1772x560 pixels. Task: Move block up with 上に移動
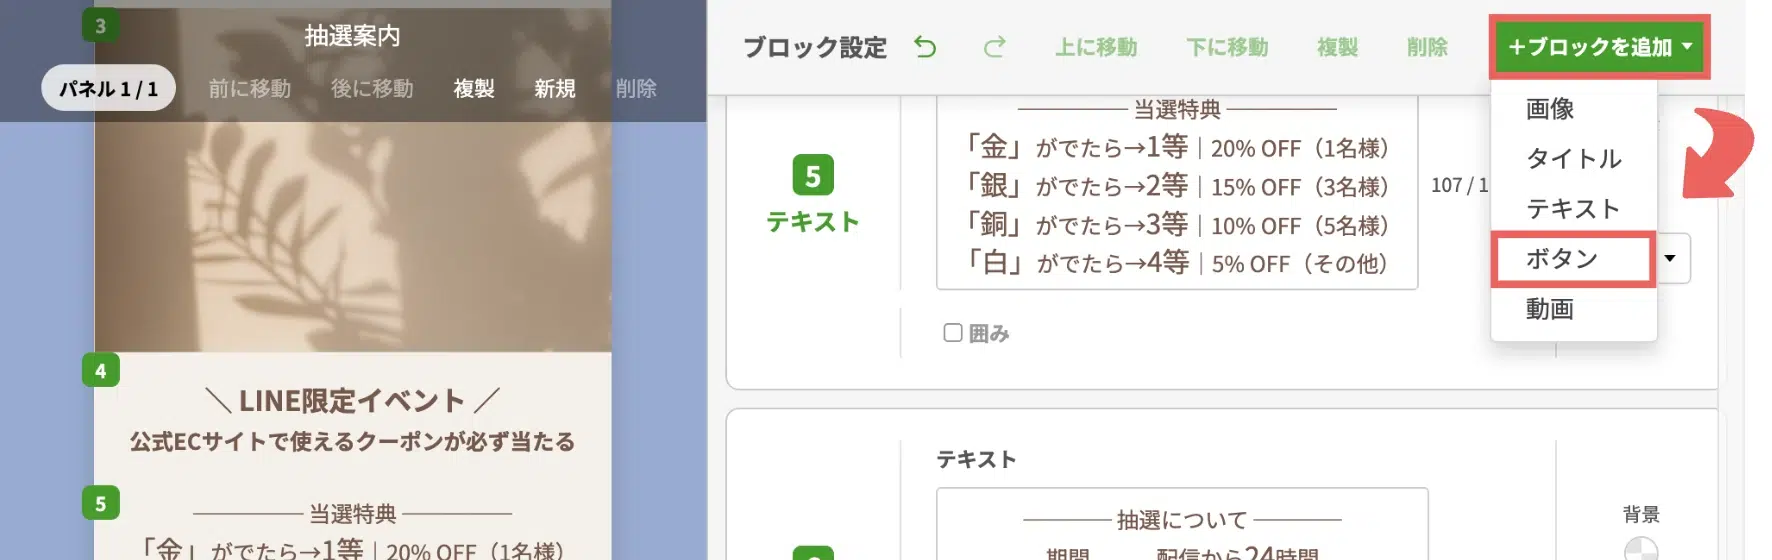point(1096,47)
